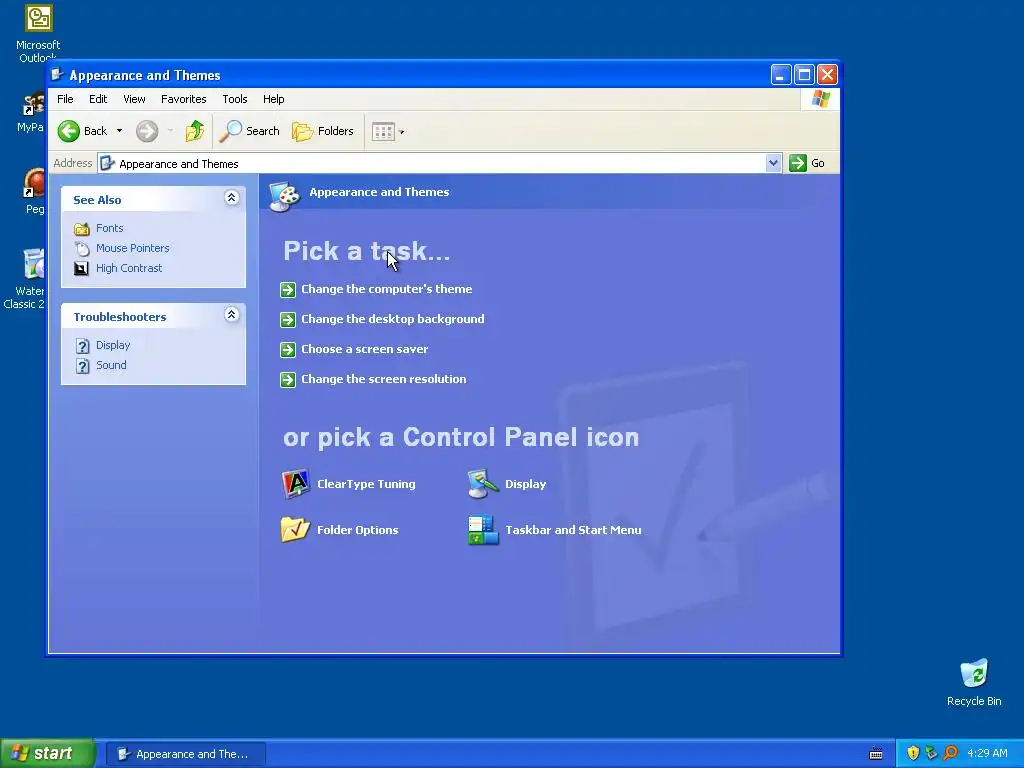Toggle the Folders pane button
Viewport: 1024px width, 768px height.
pos(323,131)
